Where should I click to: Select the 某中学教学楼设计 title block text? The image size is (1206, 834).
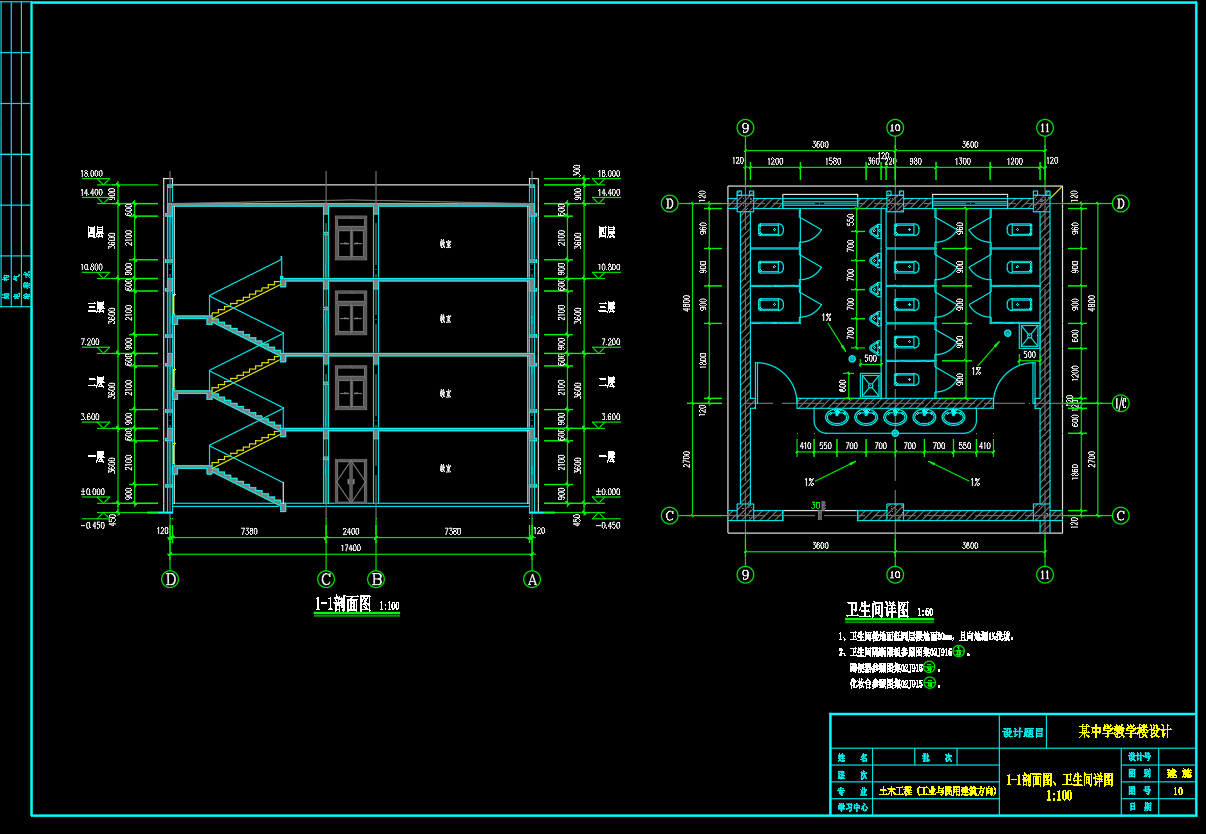tap(1124, 731)
